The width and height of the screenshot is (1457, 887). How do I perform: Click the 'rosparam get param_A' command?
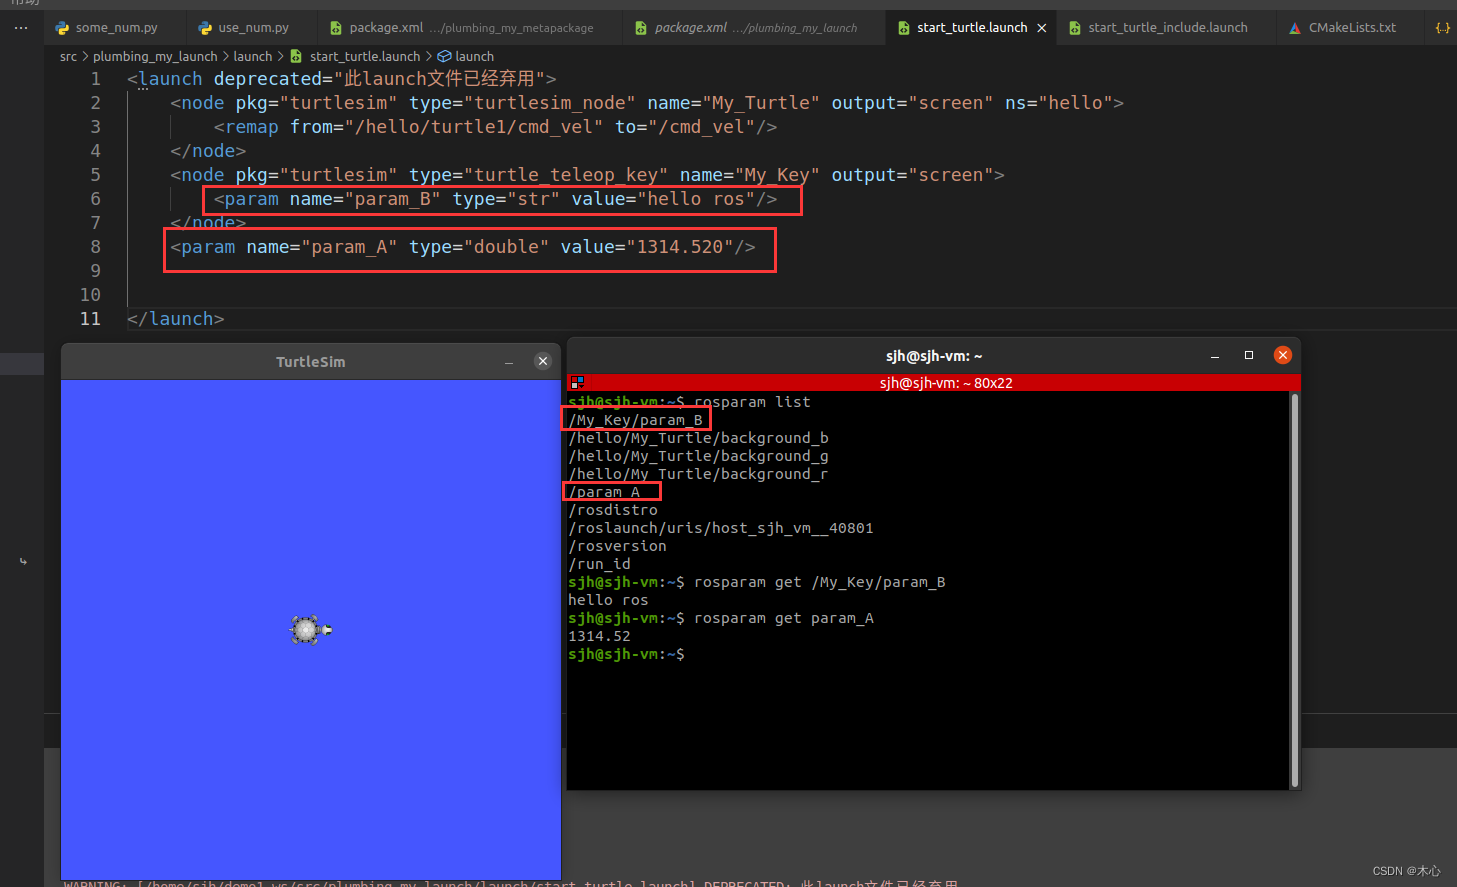tap(784, 618)
